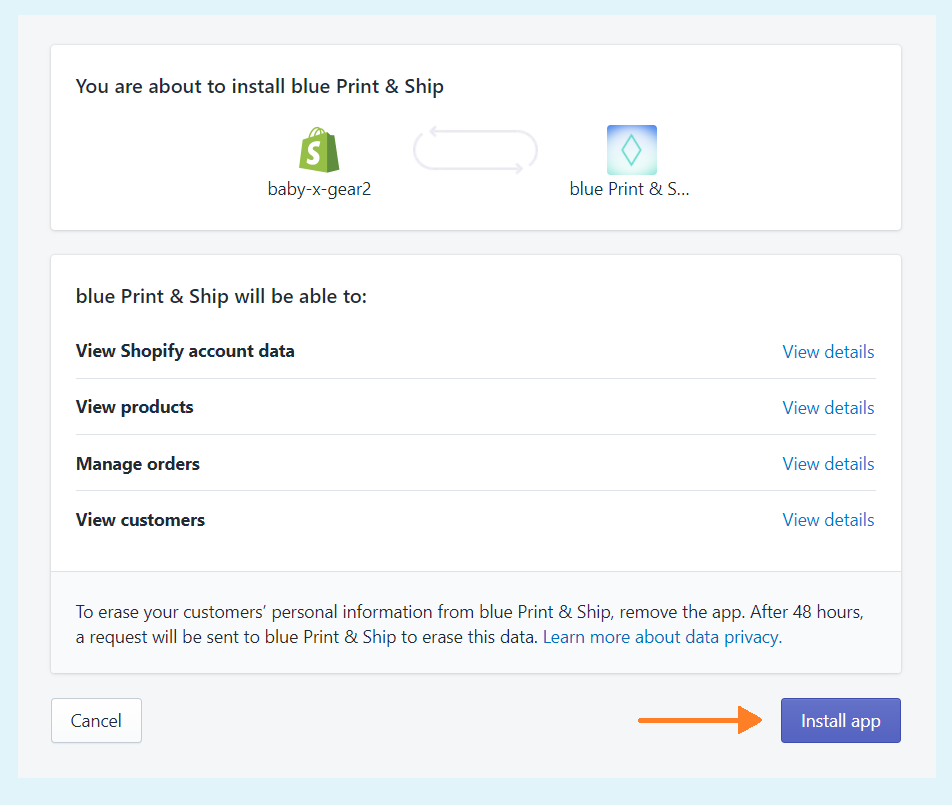Image resolution: width=952 pixels, height=805 pixels.
Task: Click the customer data erasure notice text
Action: [400, 612]
